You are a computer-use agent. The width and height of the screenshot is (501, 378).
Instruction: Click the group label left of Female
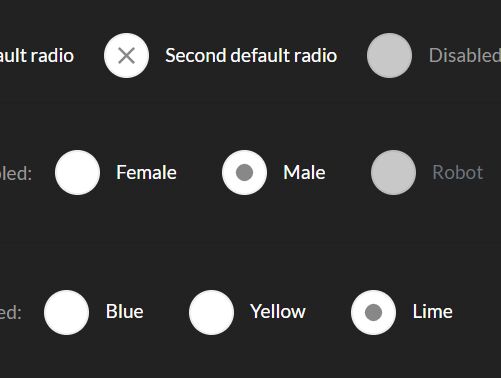pyautogui.click(x=16, y=173)
